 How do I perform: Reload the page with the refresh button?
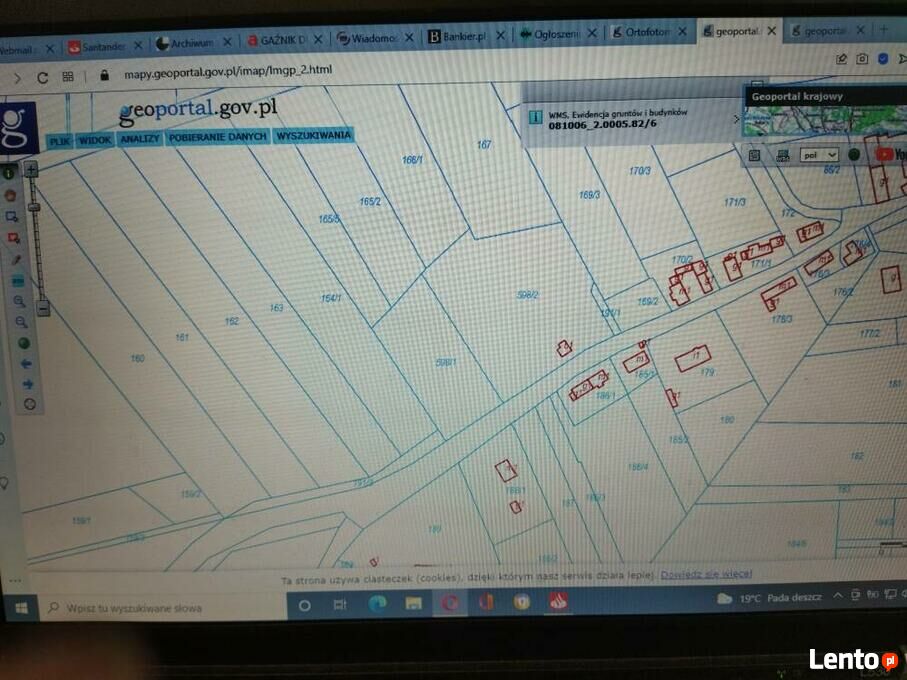tap(42, 77)
